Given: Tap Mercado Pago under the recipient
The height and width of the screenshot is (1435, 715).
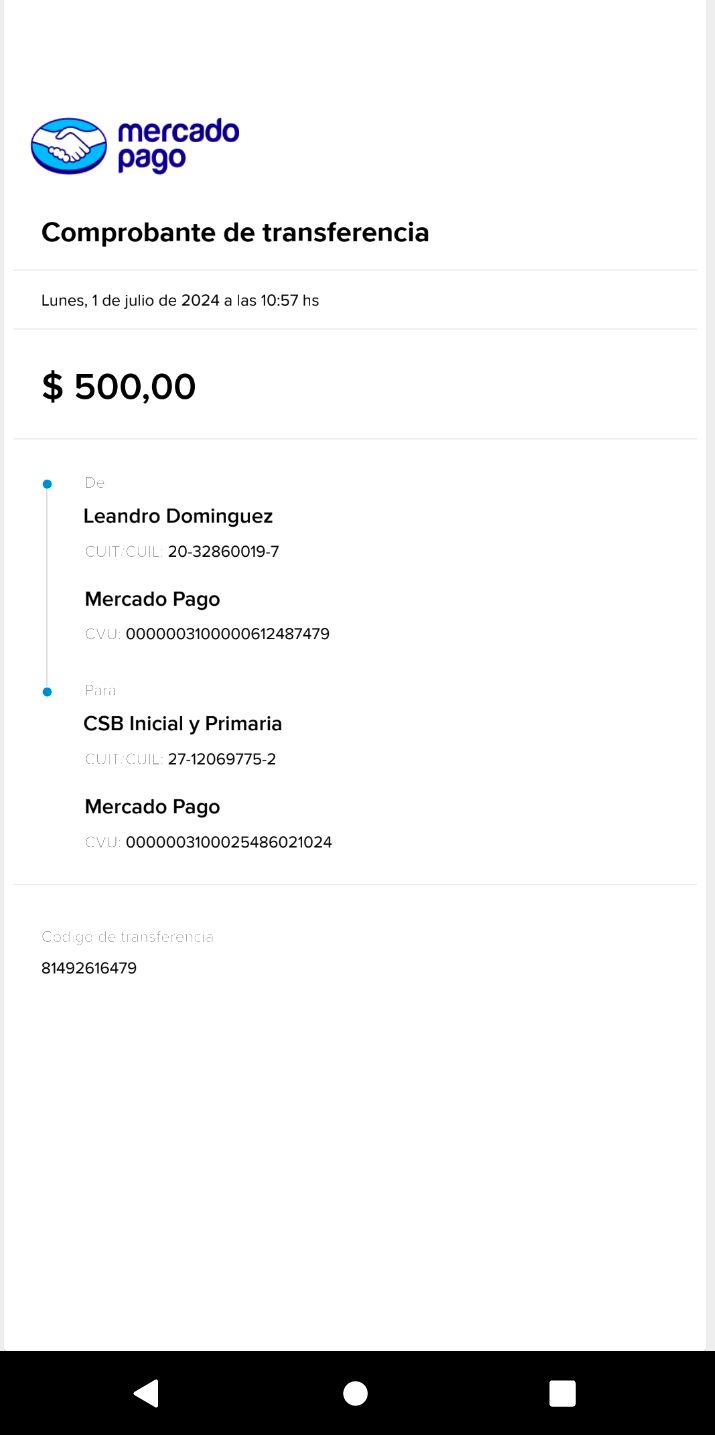Looking at the screenshot, I should click(x=152, y=806).
